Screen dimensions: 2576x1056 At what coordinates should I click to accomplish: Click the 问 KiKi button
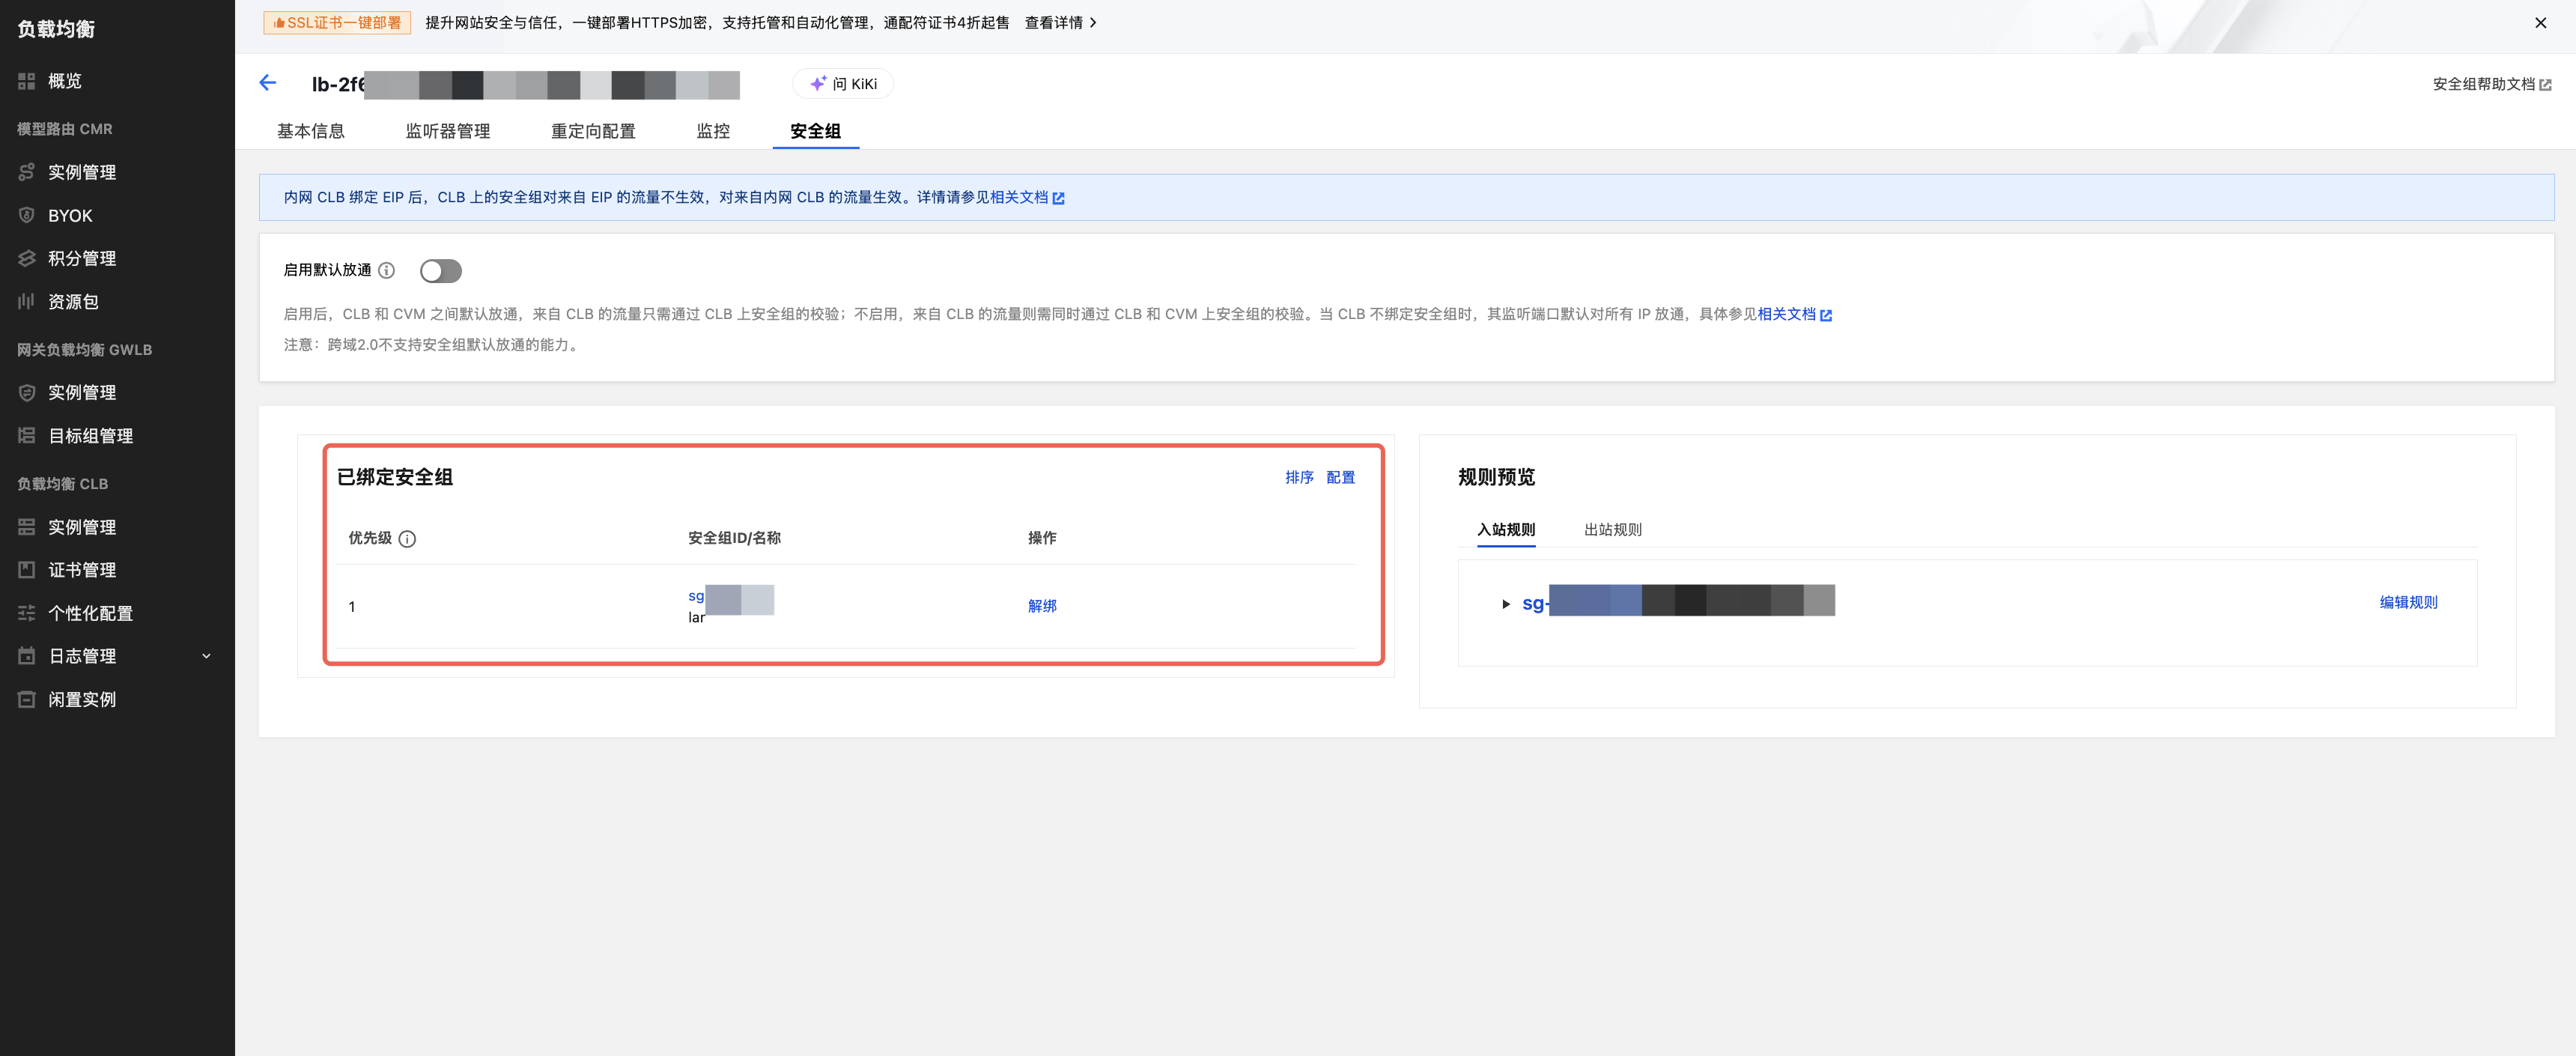click(x=842, y=84)
